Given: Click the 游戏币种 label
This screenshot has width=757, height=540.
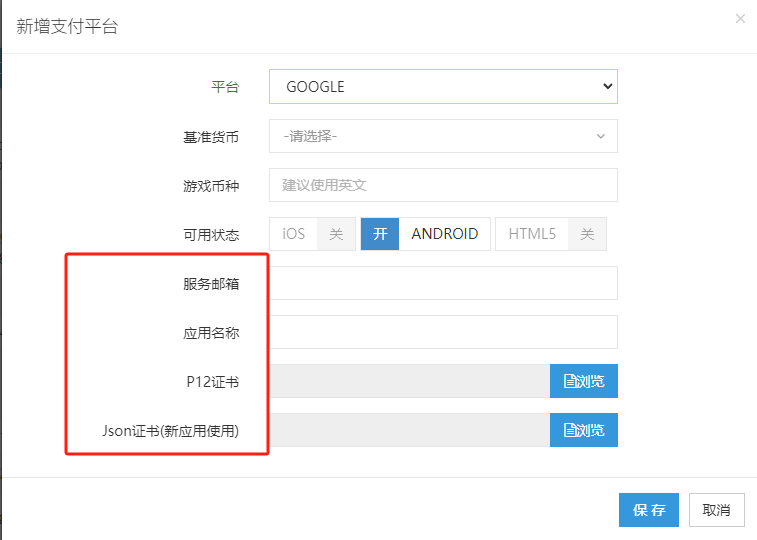Looking at the screenshot, I should pos(211,186).
